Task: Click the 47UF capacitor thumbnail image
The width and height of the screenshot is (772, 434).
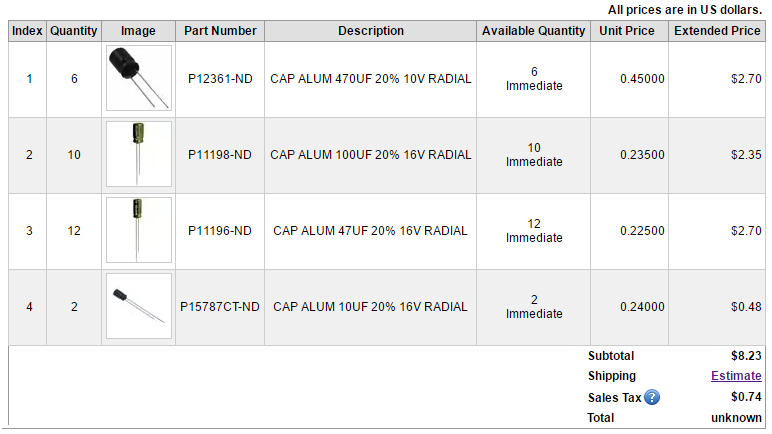Action: pos(138,230)
